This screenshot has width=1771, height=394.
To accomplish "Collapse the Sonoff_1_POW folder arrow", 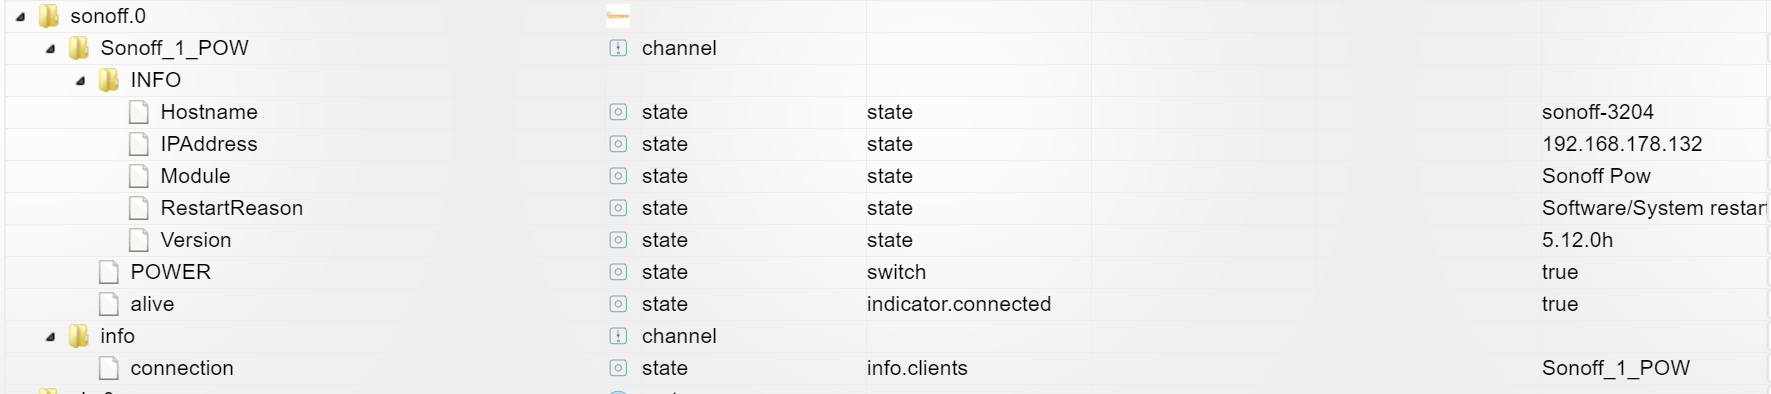I will (50, 49).
